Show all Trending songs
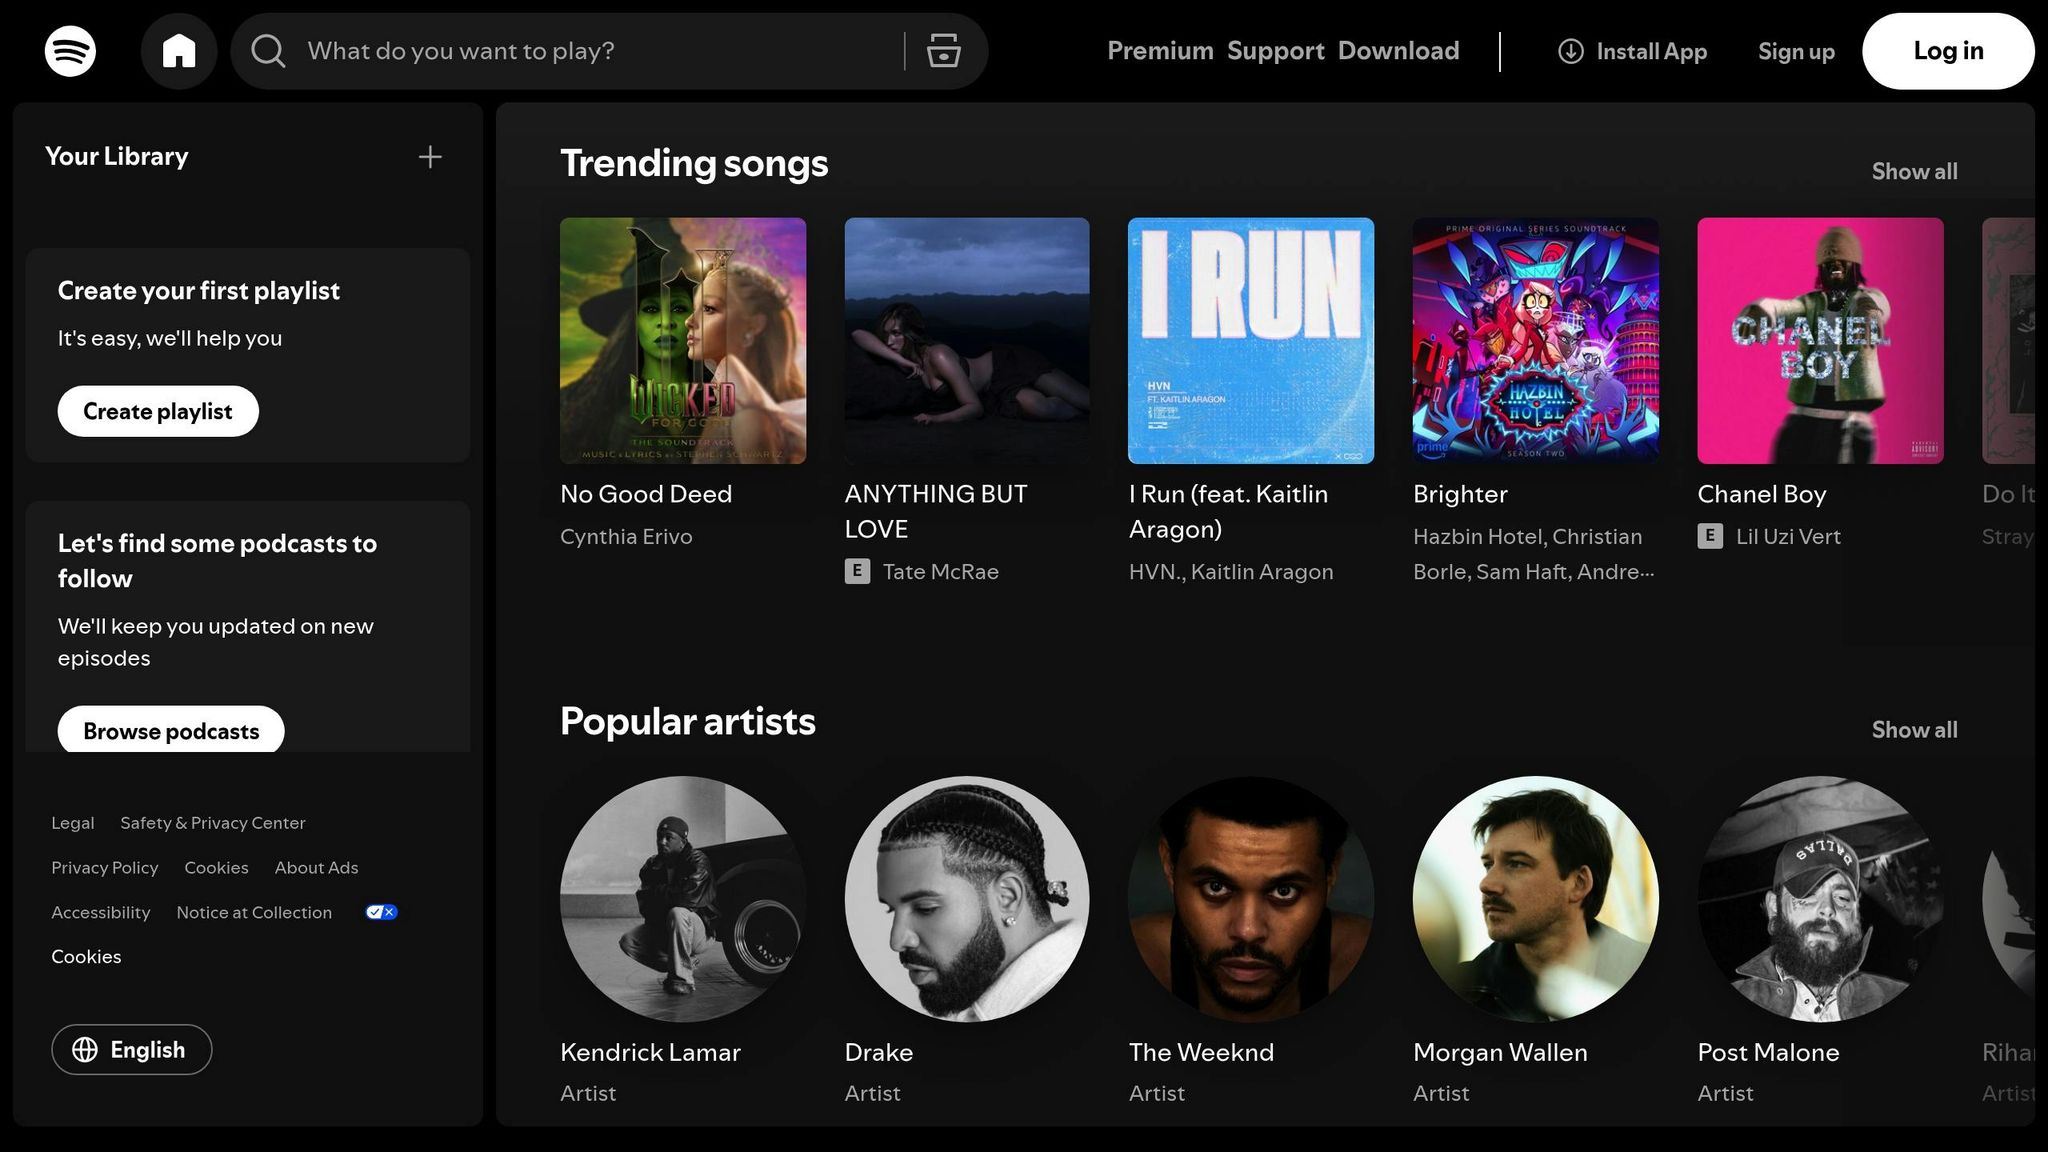2048x1152 pixels. (1913, 171)
